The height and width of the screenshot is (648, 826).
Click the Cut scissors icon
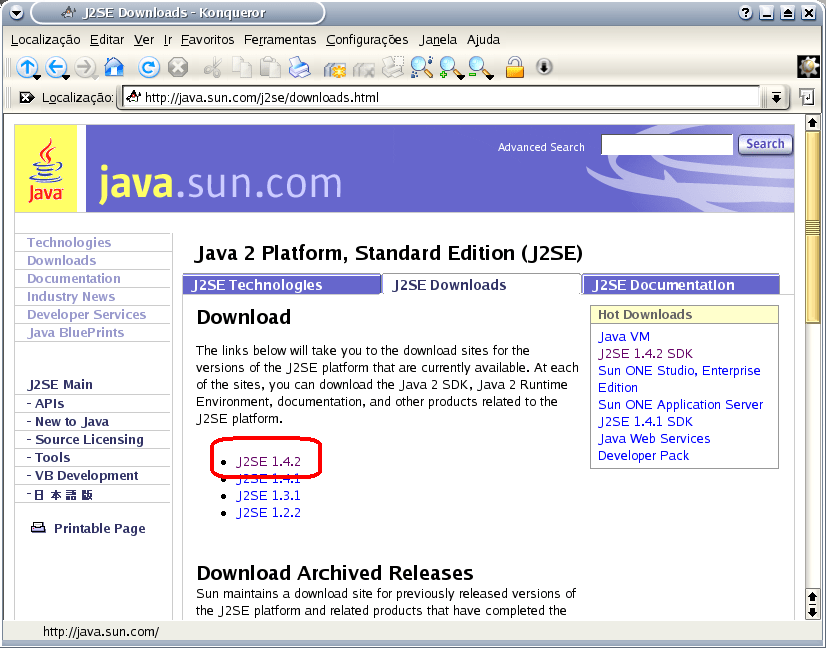tap(212, 67)
